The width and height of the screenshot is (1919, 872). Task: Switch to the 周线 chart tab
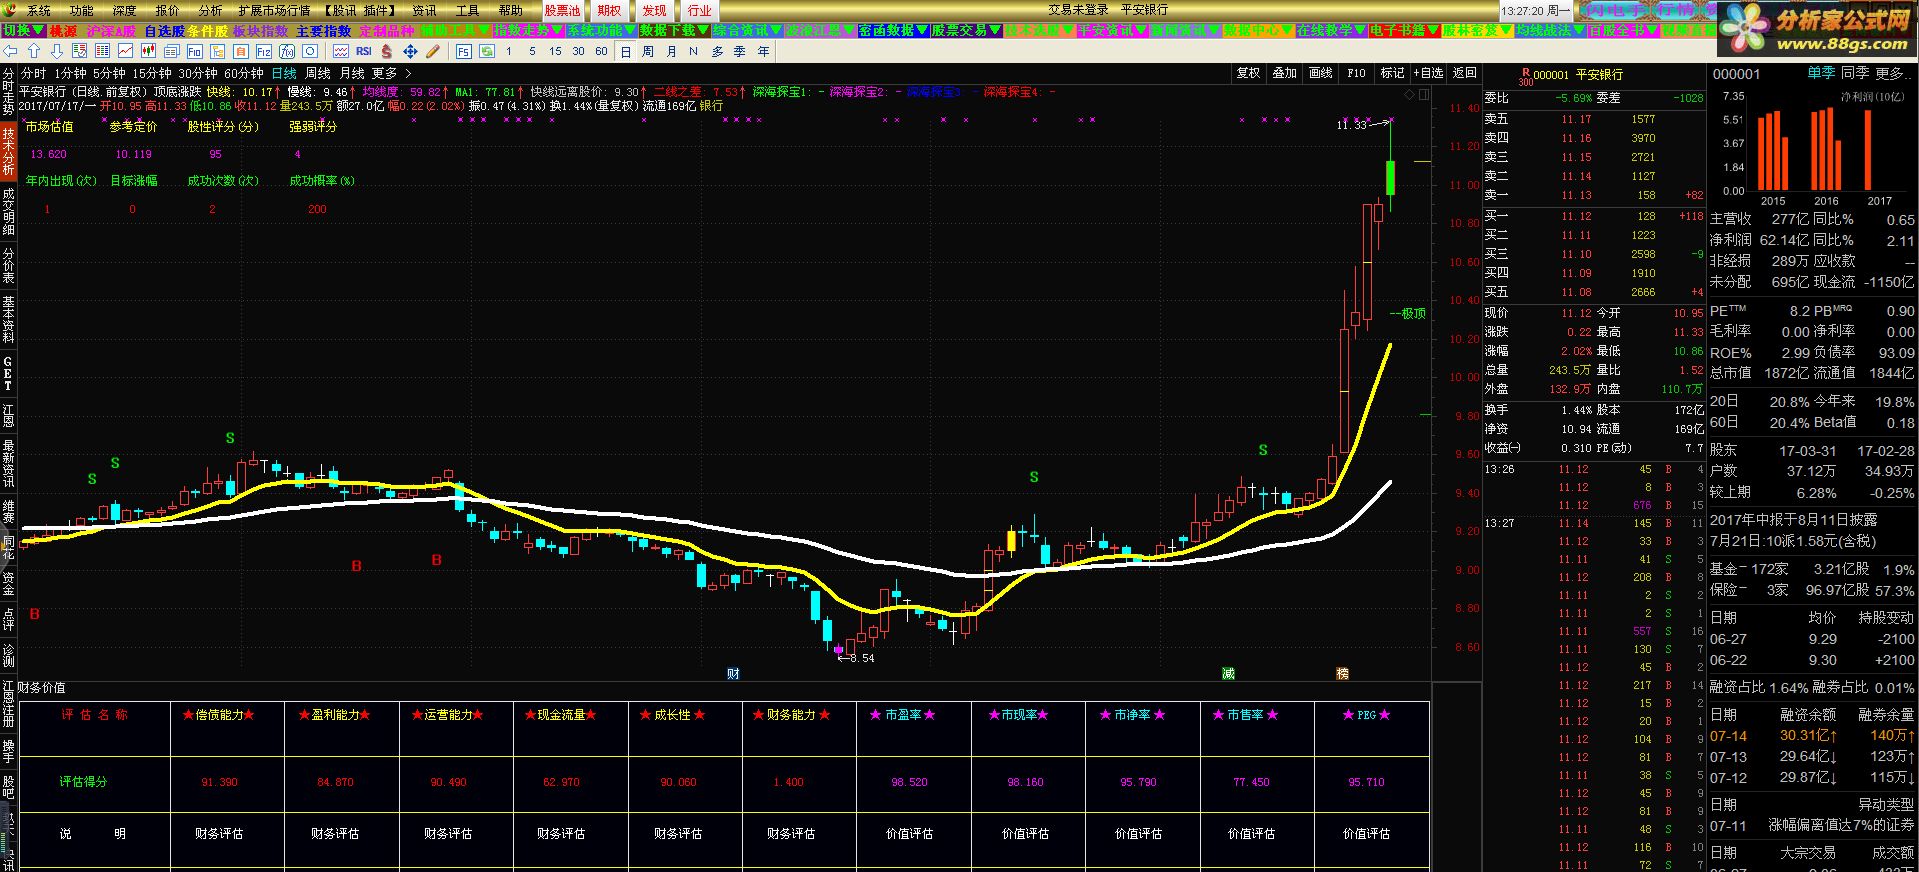[318, 73]
